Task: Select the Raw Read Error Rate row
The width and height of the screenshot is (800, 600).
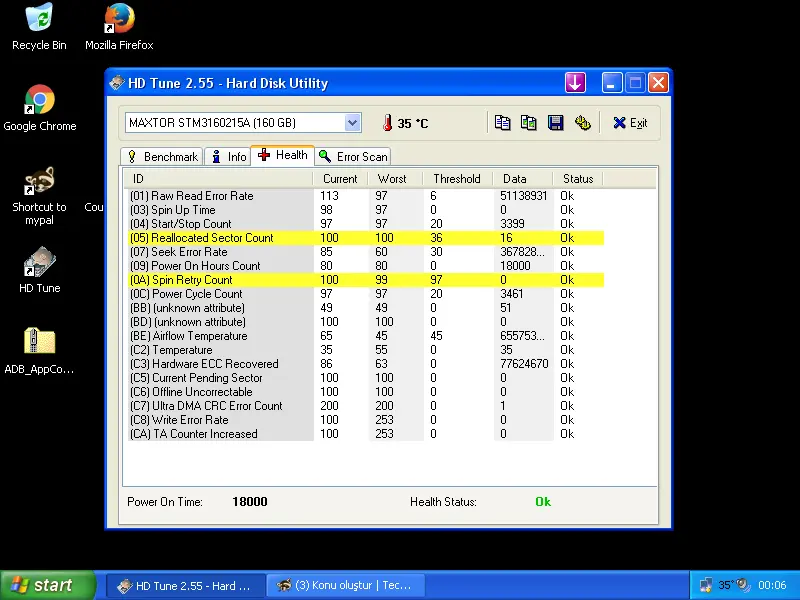Action: coord(366,196)
